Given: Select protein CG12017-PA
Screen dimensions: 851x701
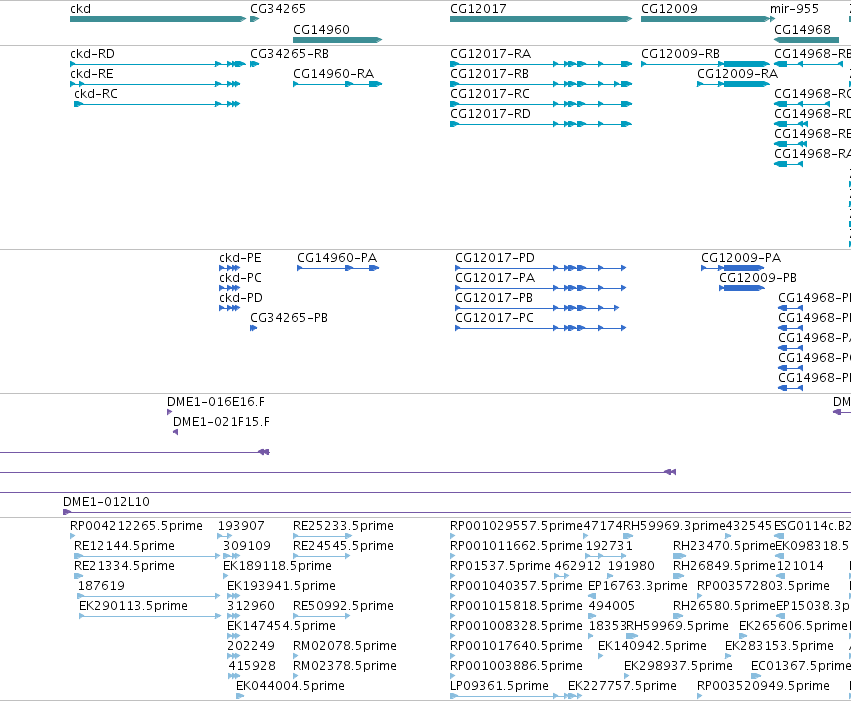Looking at the screenshot, I should point(495,278).
